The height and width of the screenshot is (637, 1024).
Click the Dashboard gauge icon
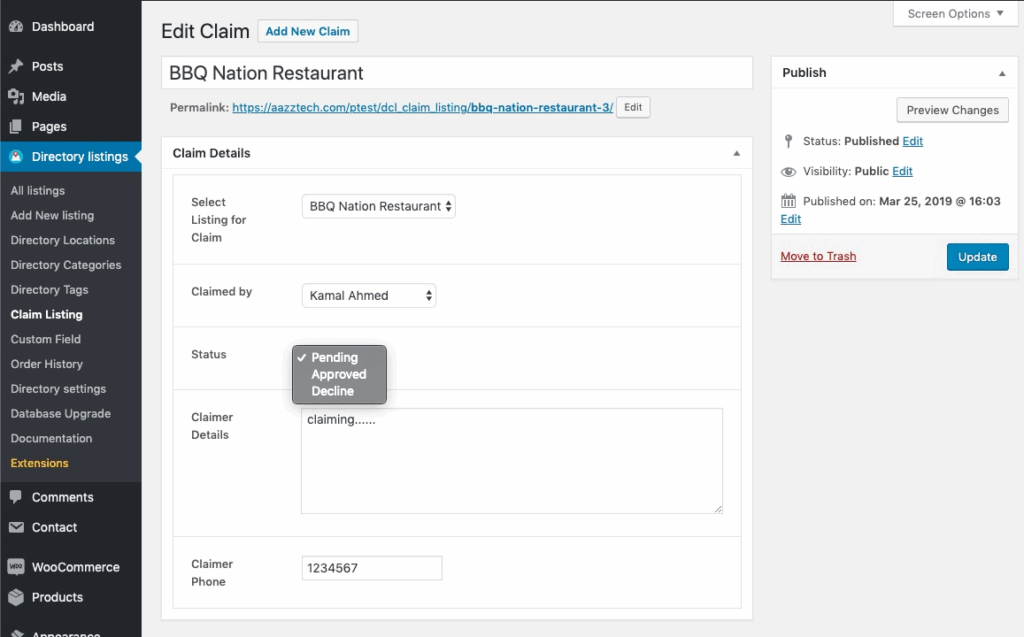(16, 27)
